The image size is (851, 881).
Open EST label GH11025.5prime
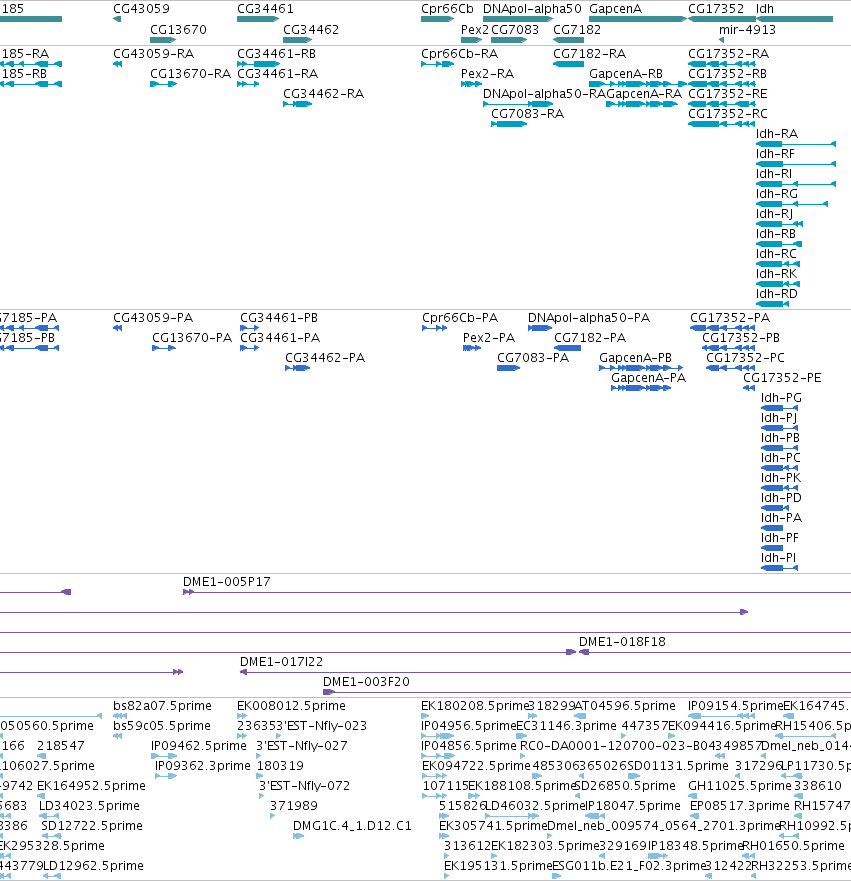(x=740, y=786)
